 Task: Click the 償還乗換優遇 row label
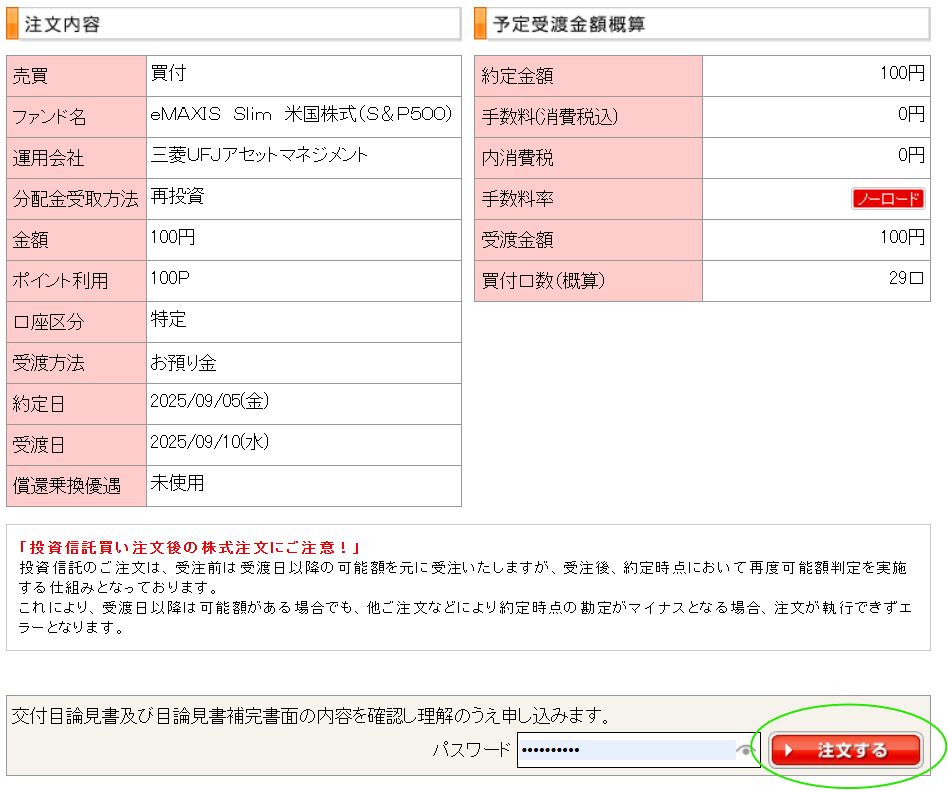pos(67,486)
